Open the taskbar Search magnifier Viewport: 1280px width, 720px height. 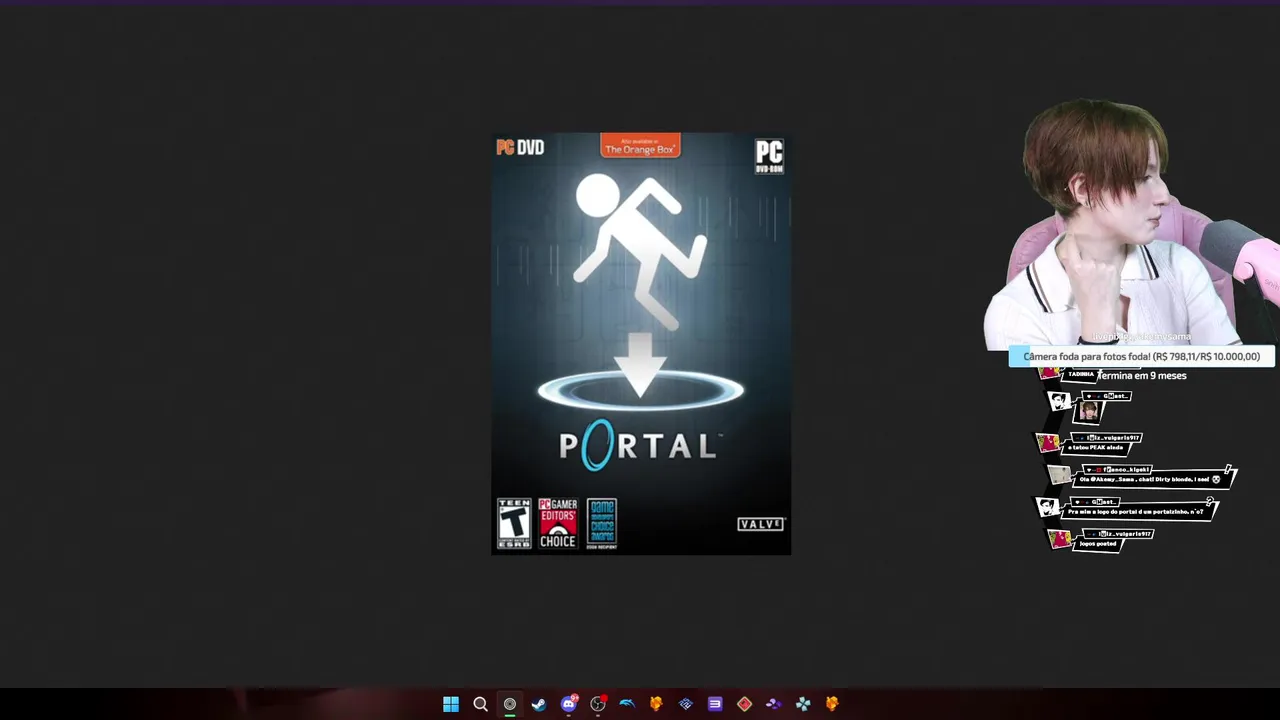click(x=480, y=704)
